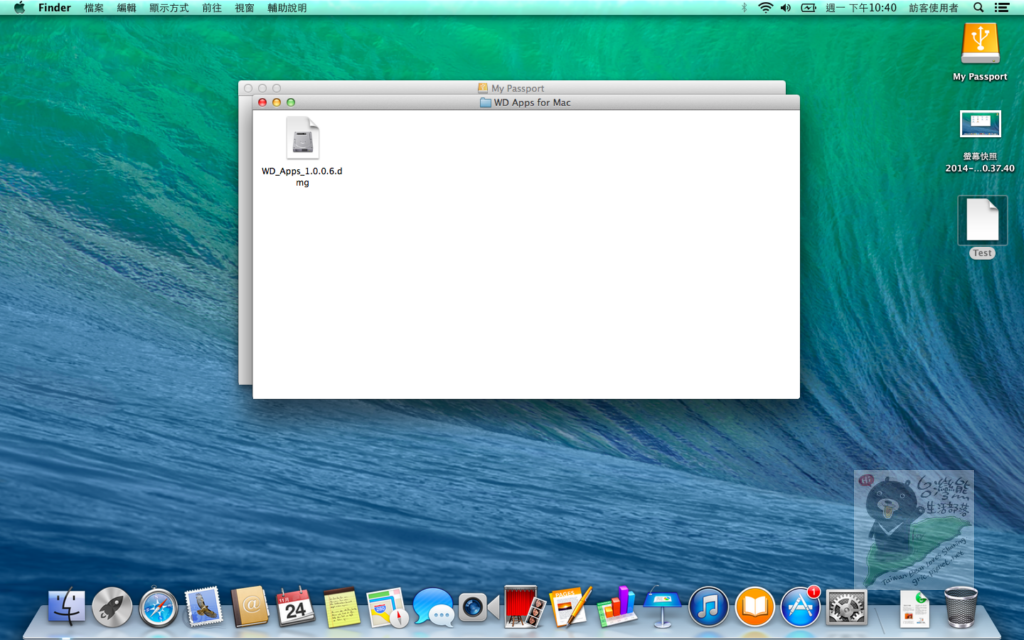Open 編輯 menu
The height and width of the screenshot is (640, 1024).
tap(127, 8)
